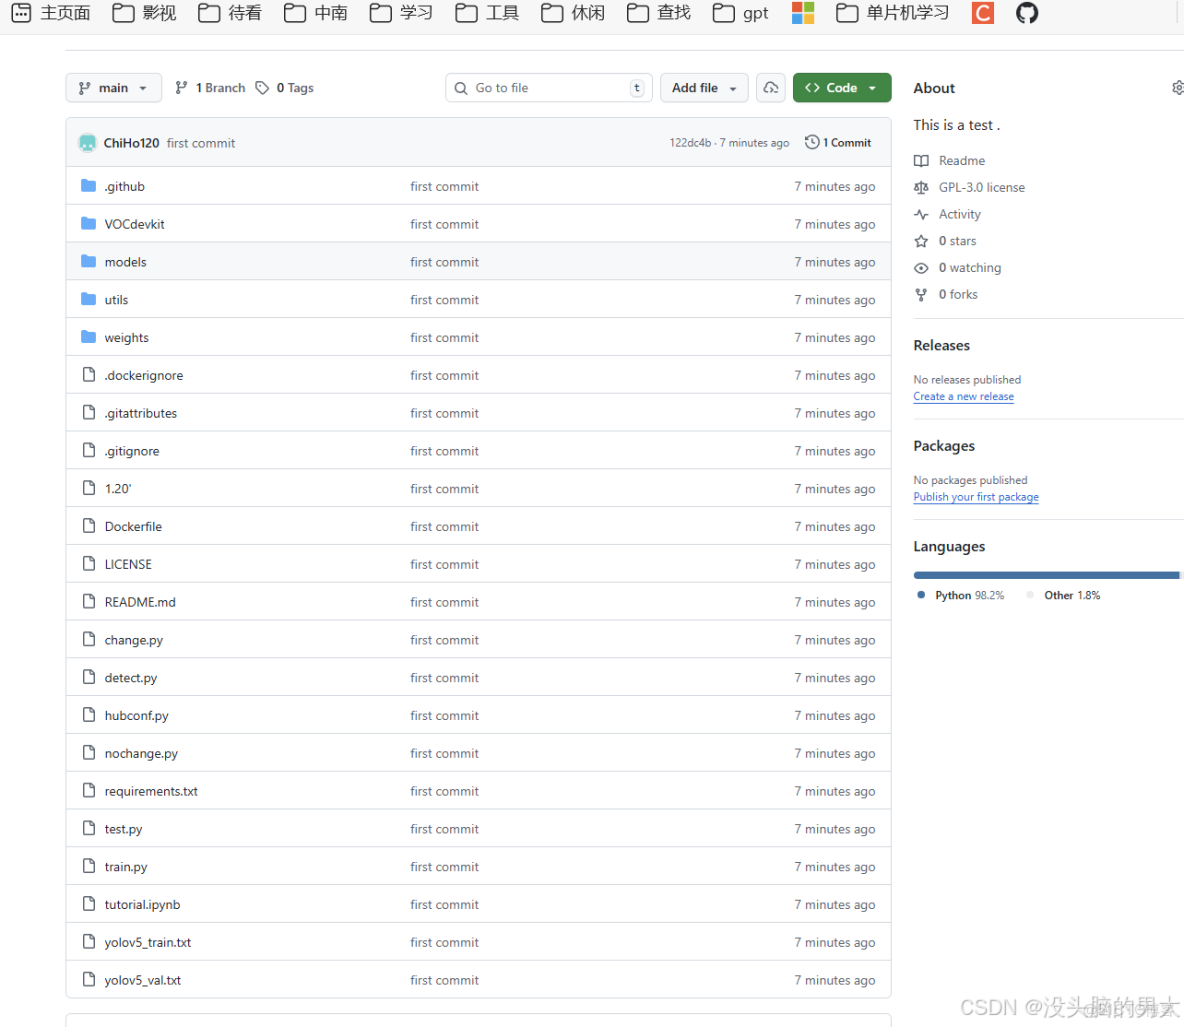Click inside the Go to file search field
This screenshot has height=1027, width=1184.
coord(548,88)
